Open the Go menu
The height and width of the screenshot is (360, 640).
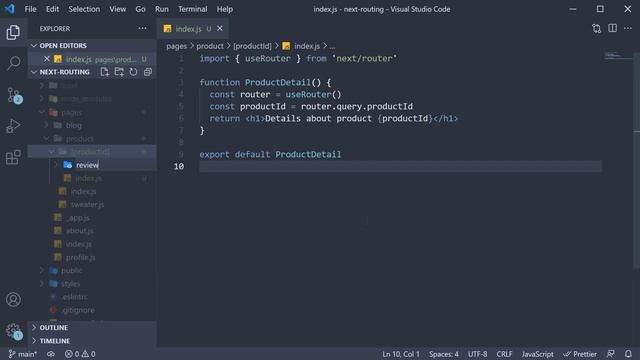(140, 9)
